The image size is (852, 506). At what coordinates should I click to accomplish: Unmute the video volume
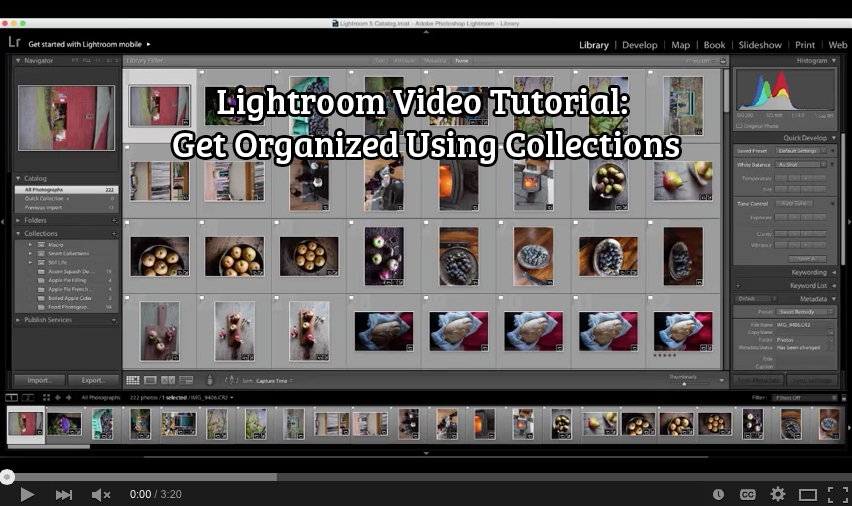[x=101, y=495]
